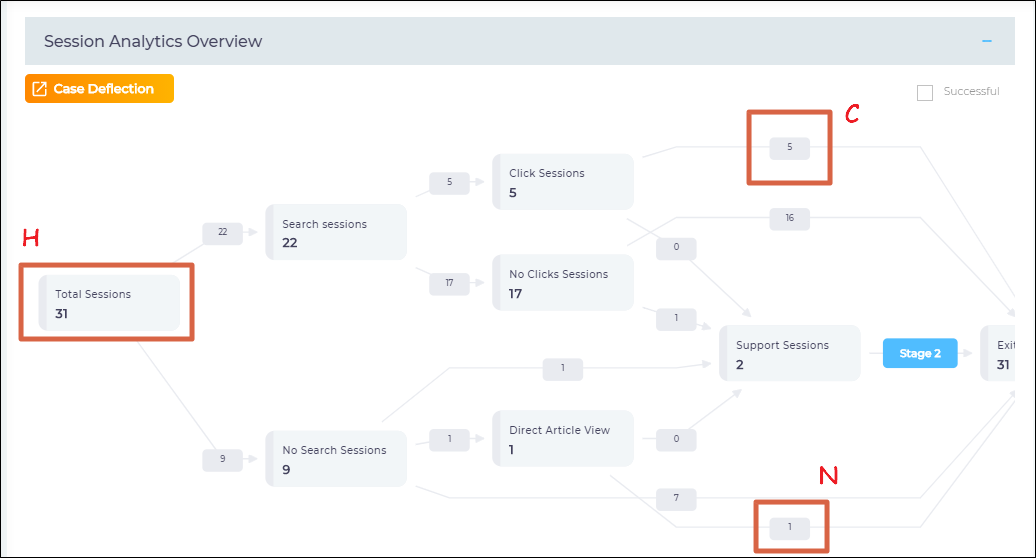Viewport: 1036px width, 558px height.
Task: Select the Search sessions node
Action: click(x=336, y=232)
